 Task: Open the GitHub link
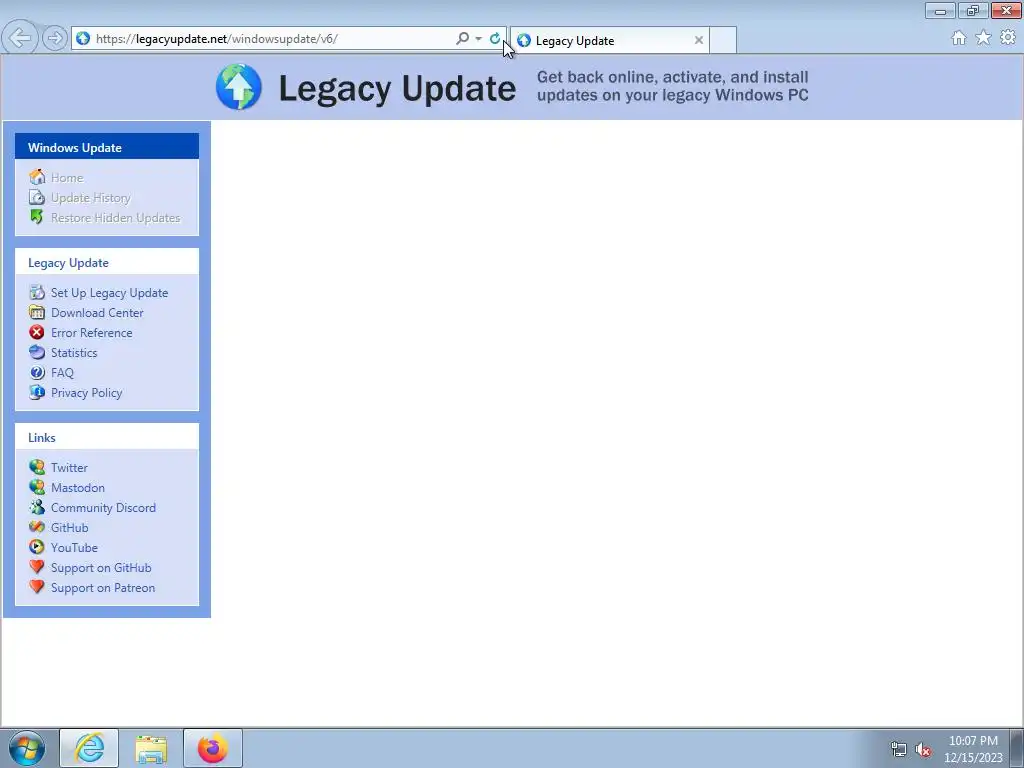click(x=69, y=528)
